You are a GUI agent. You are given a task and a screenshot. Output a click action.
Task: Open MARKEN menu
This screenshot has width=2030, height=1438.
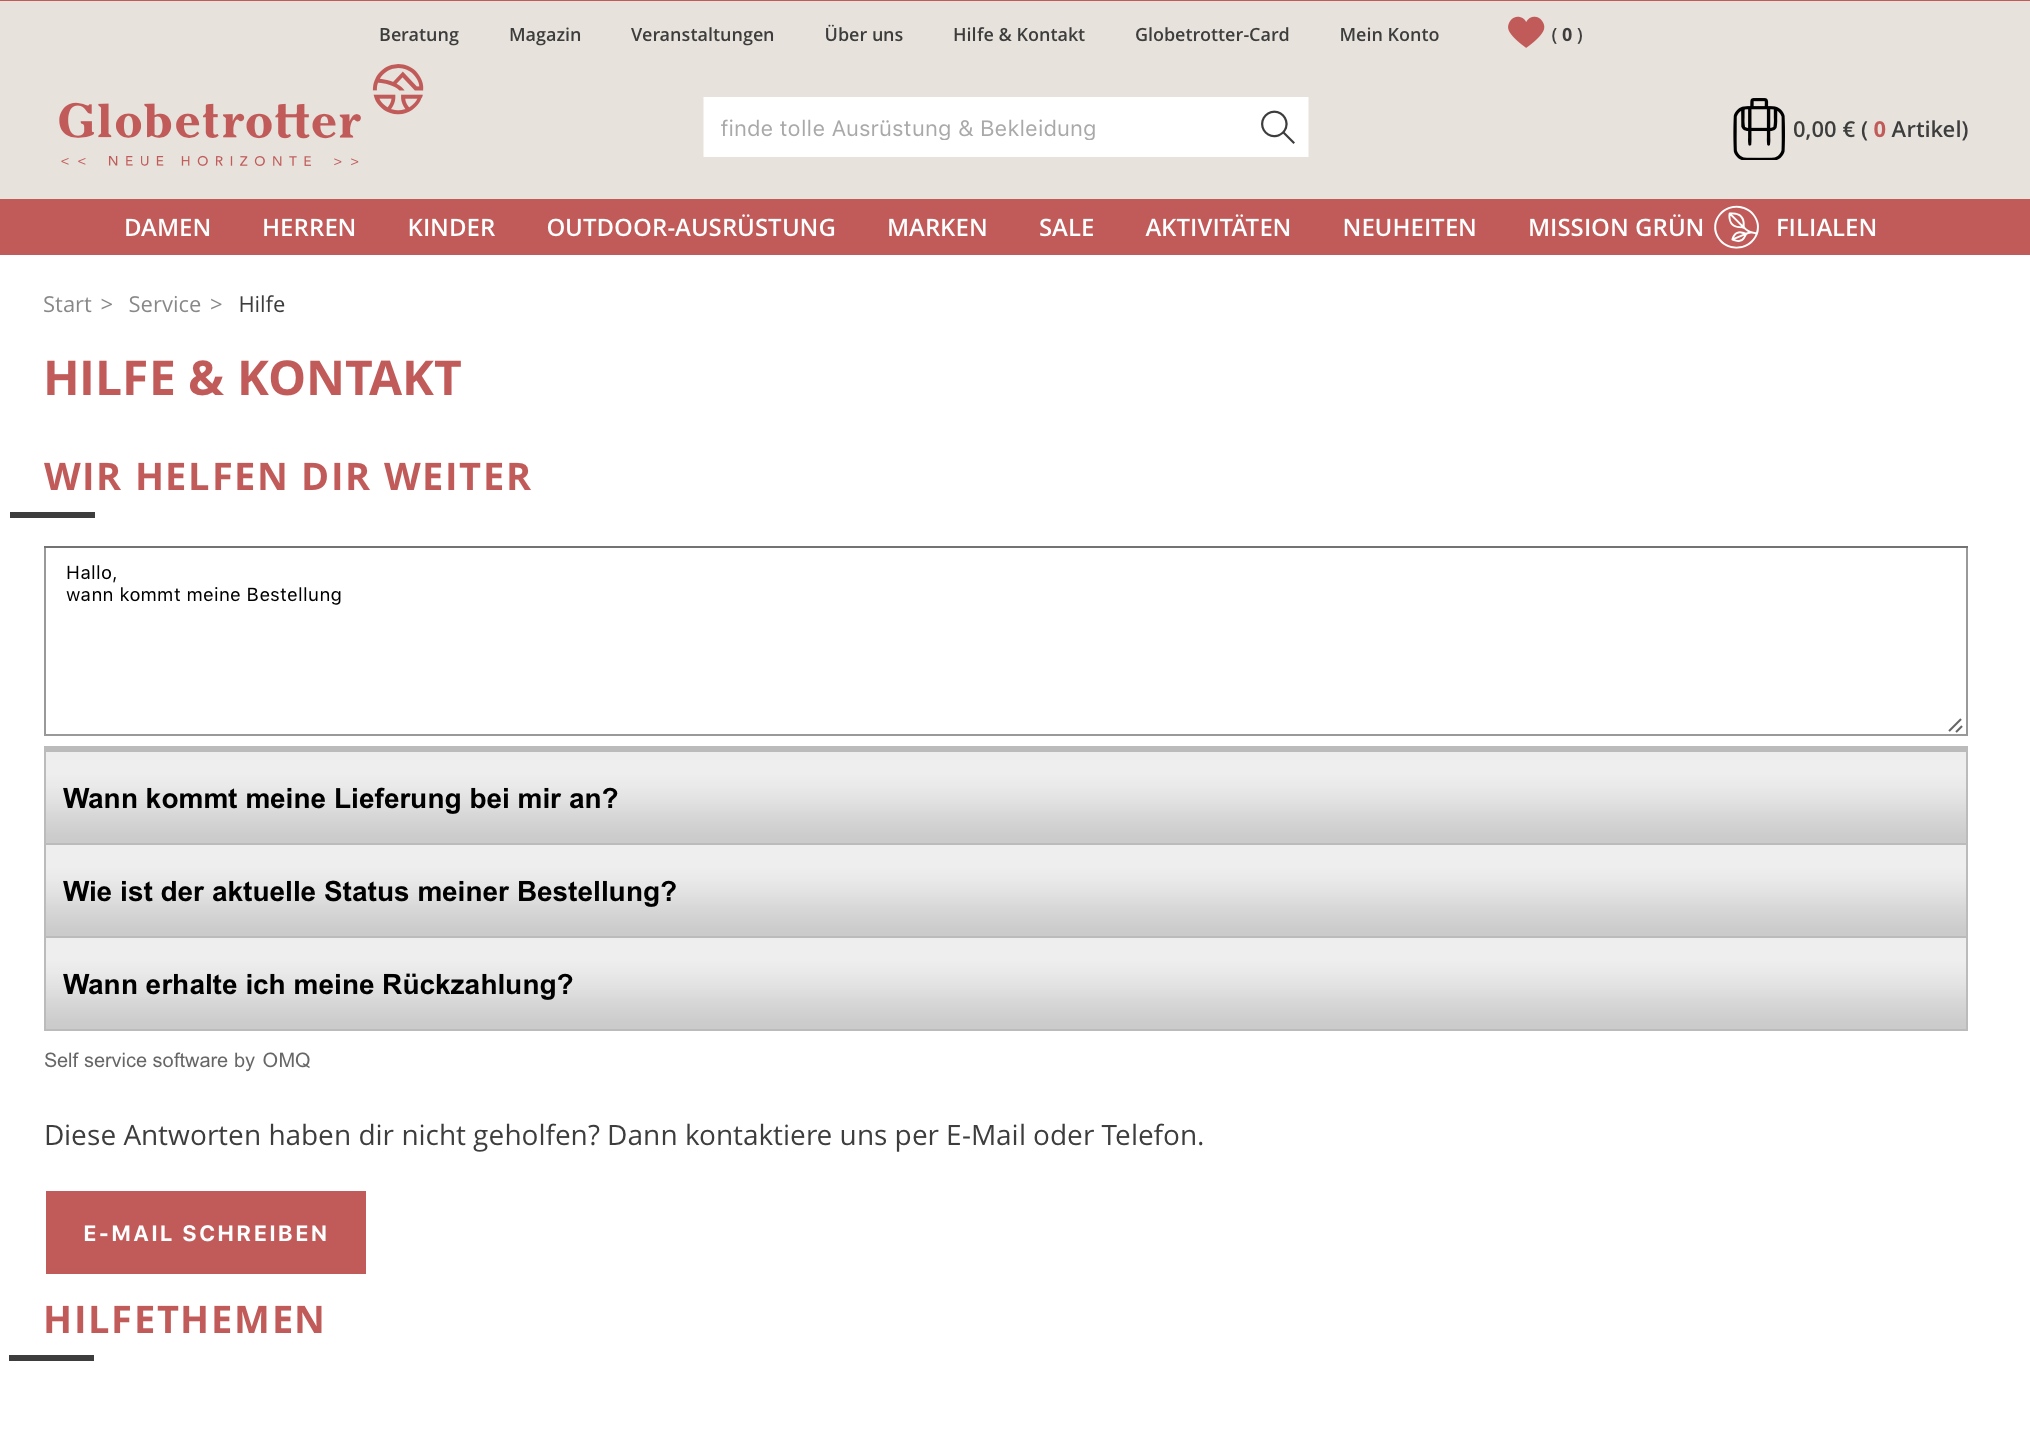tap(937, 227)
